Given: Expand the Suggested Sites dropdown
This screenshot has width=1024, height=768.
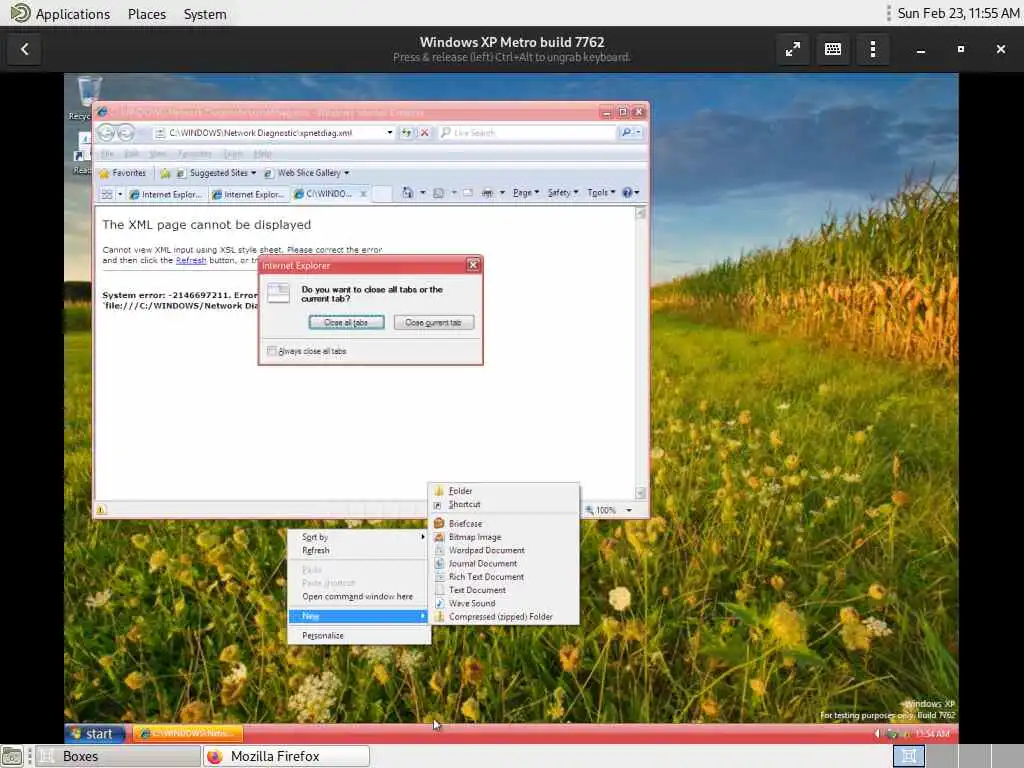Looking at the screenshot, I should point(253,173).
